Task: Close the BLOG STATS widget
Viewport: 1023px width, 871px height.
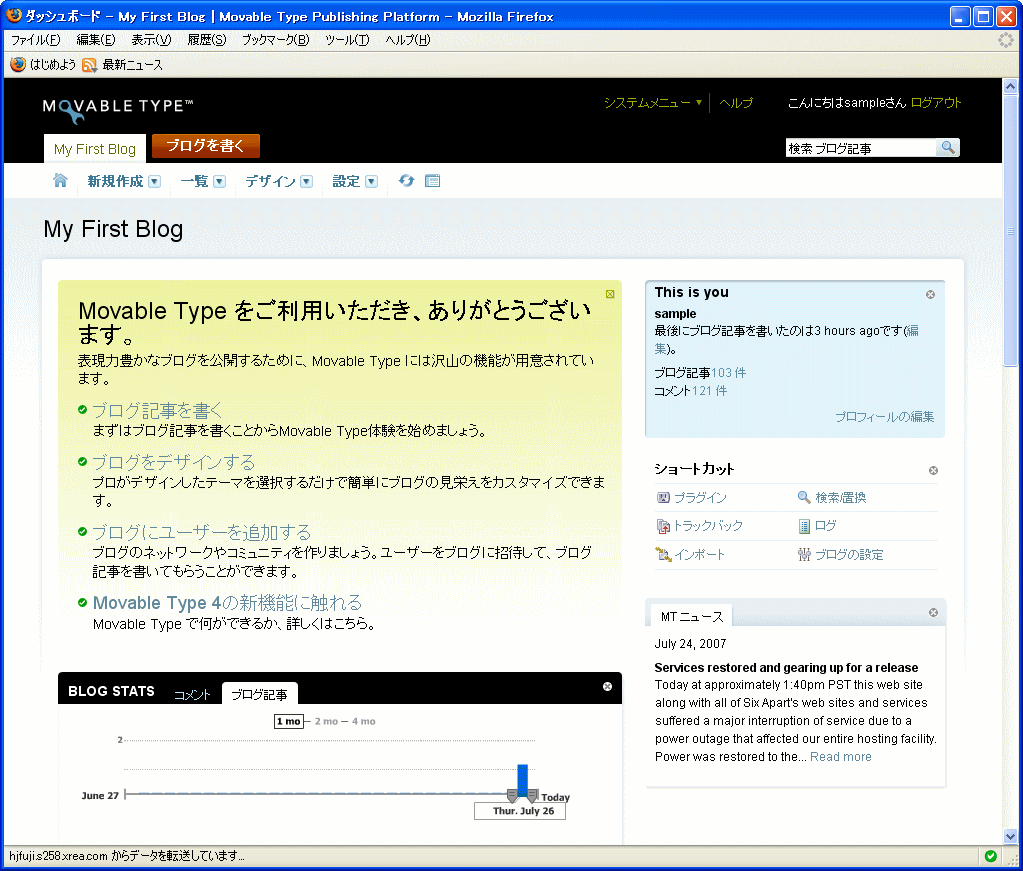Action: 607,686
